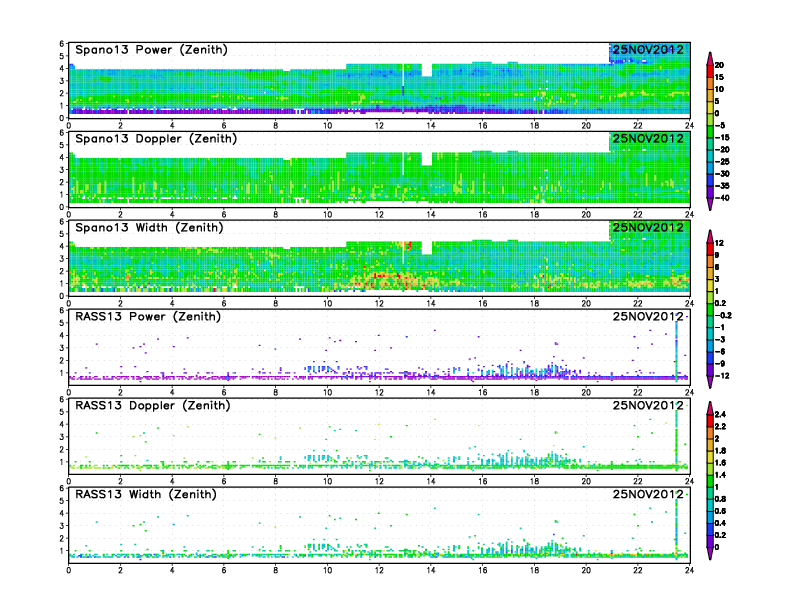Click the 0.6 label on the bottom colorbar
Screen dimensions: 792x612
pos(721,512)
